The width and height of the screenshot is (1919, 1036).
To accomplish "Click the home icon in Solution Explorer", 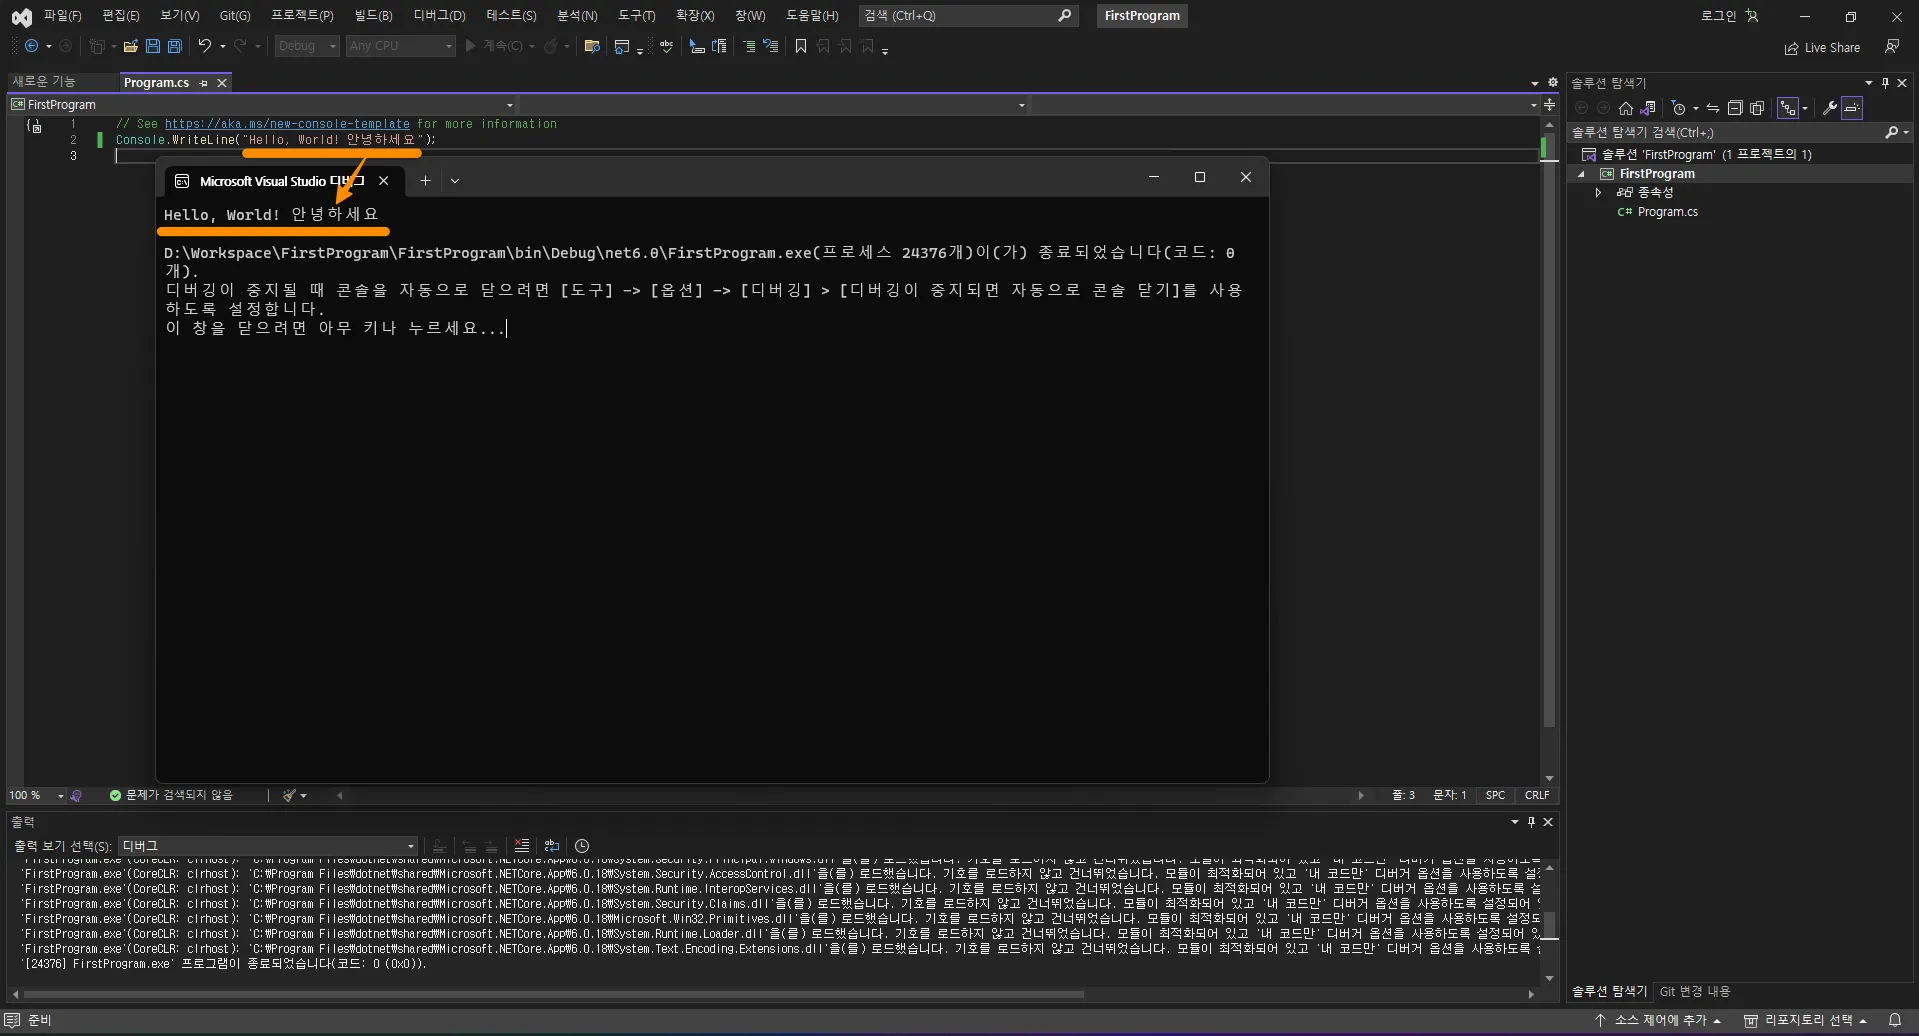I will 1626,108.
